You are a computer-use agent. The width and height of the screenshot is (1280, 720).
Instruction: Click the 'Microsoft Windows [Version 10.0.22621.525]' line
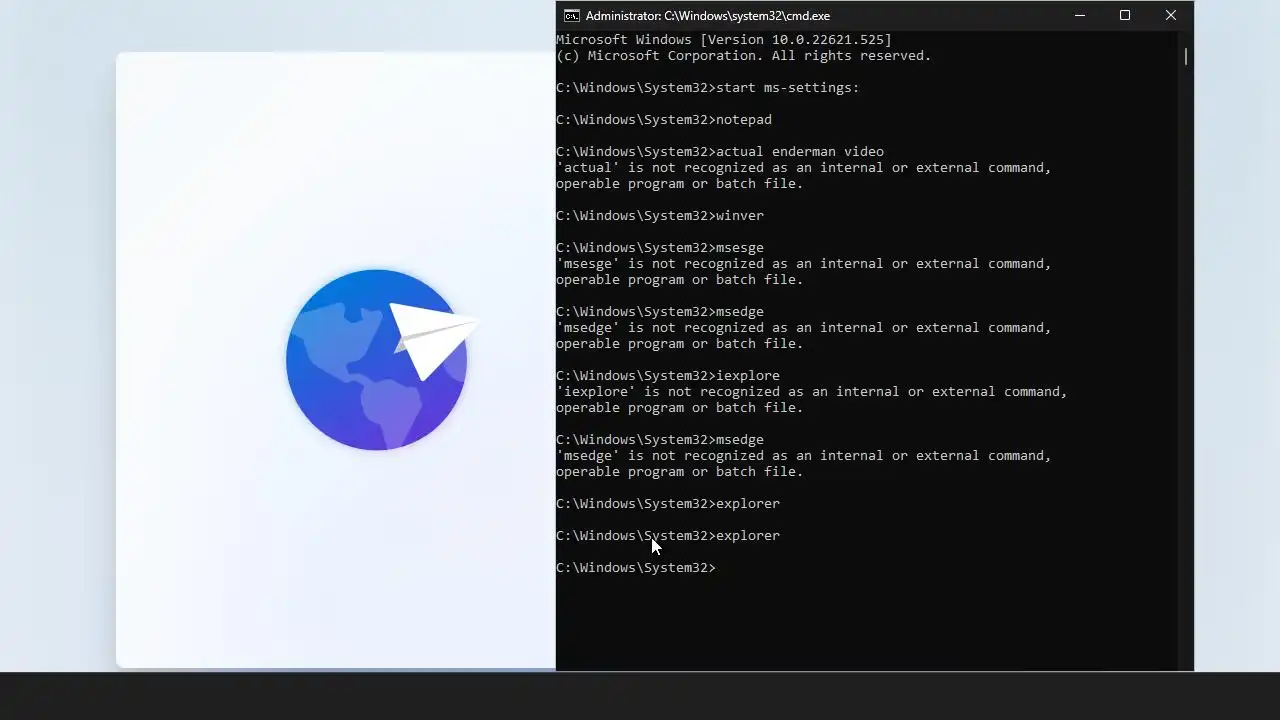point(724,40)
